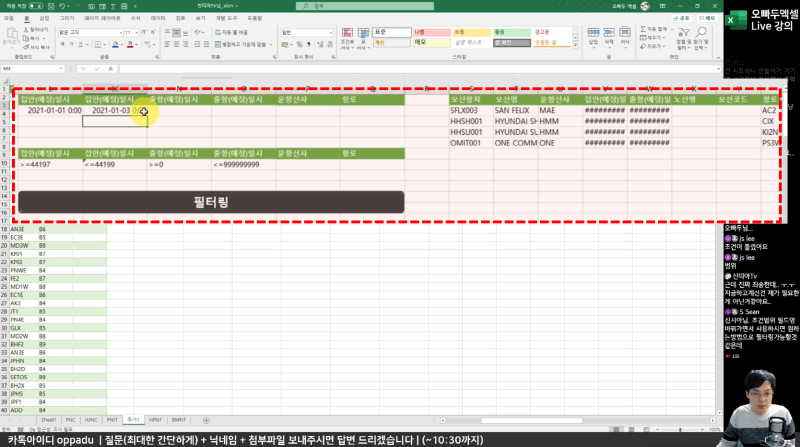Click the Undo arrow icon
The image size is (800, 447).
(x=62, y=6)
